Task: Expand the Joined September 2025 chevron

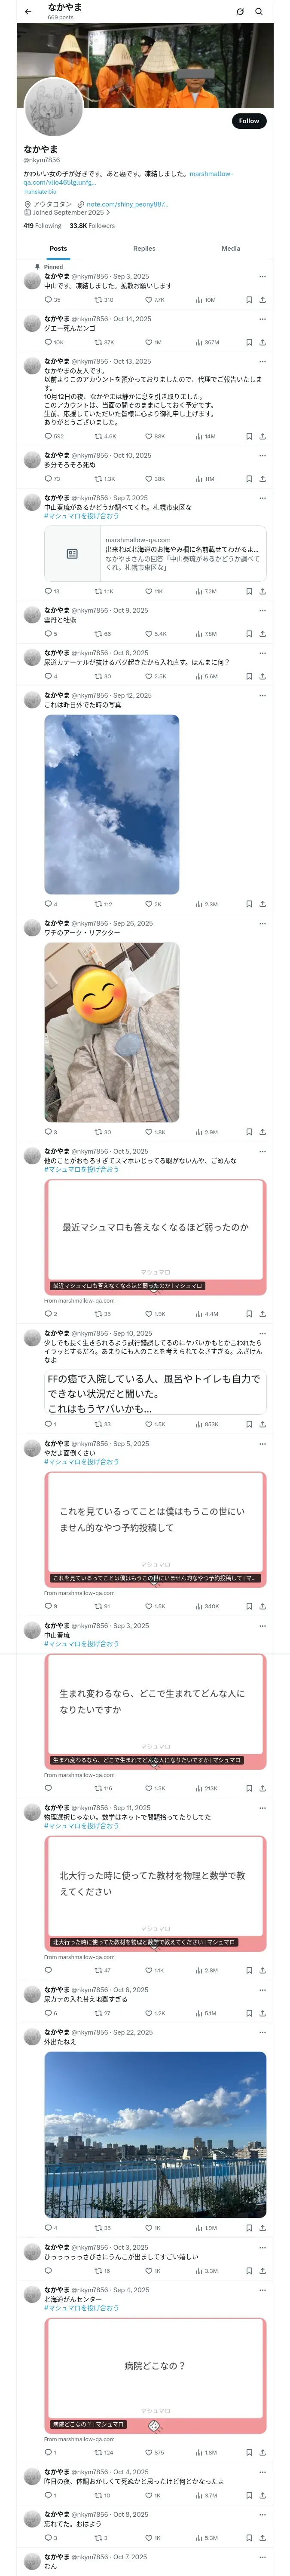Action: 108,212
